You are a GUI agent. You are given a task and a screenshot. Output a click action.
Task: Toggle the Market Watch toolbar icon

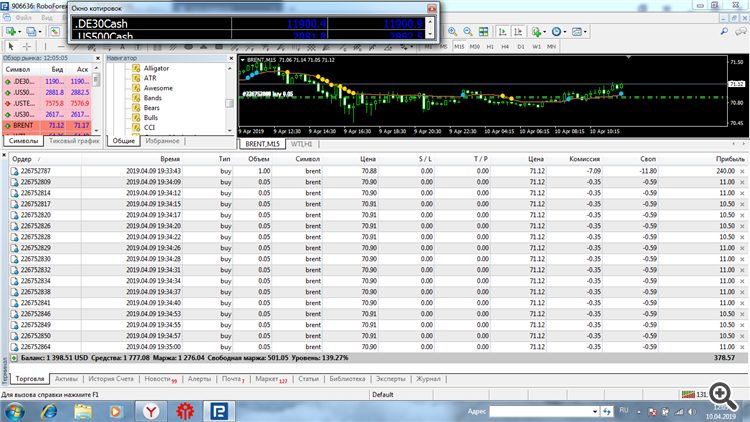click(x=55, y=32)
